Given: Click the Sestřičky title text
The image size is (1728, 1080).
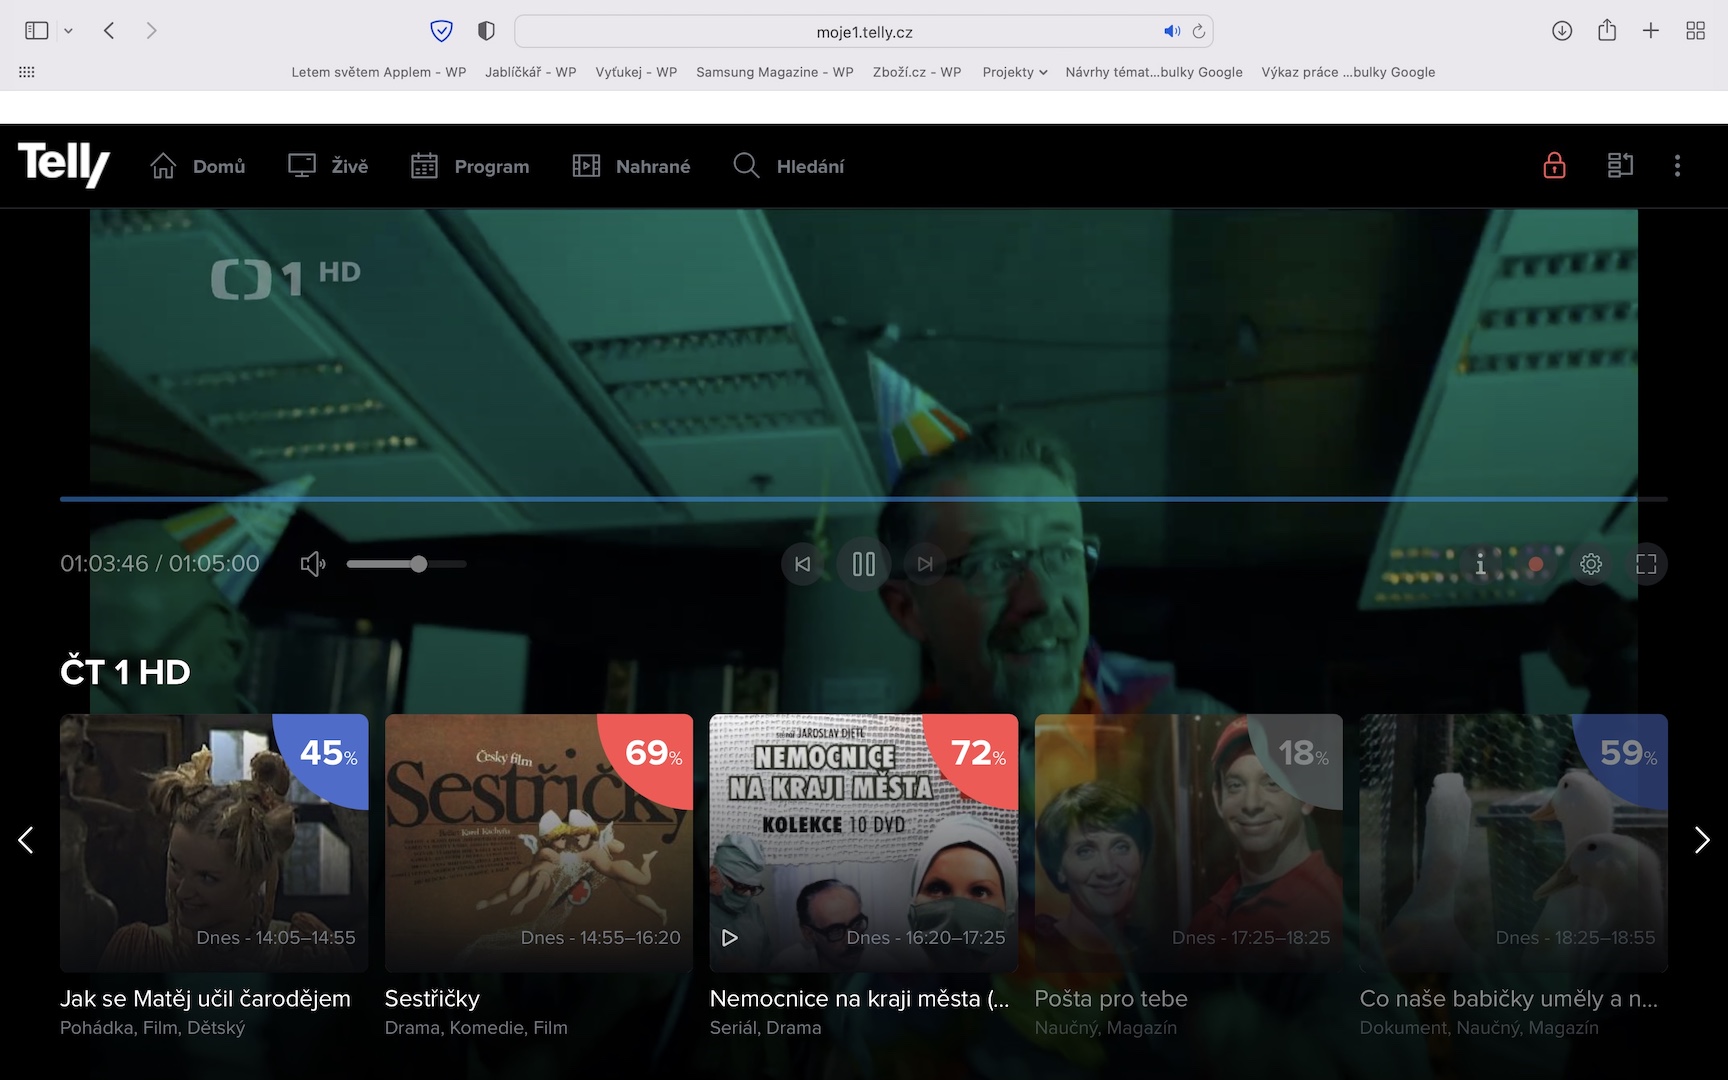Looking at the screenshot, I should click(432, 998).
